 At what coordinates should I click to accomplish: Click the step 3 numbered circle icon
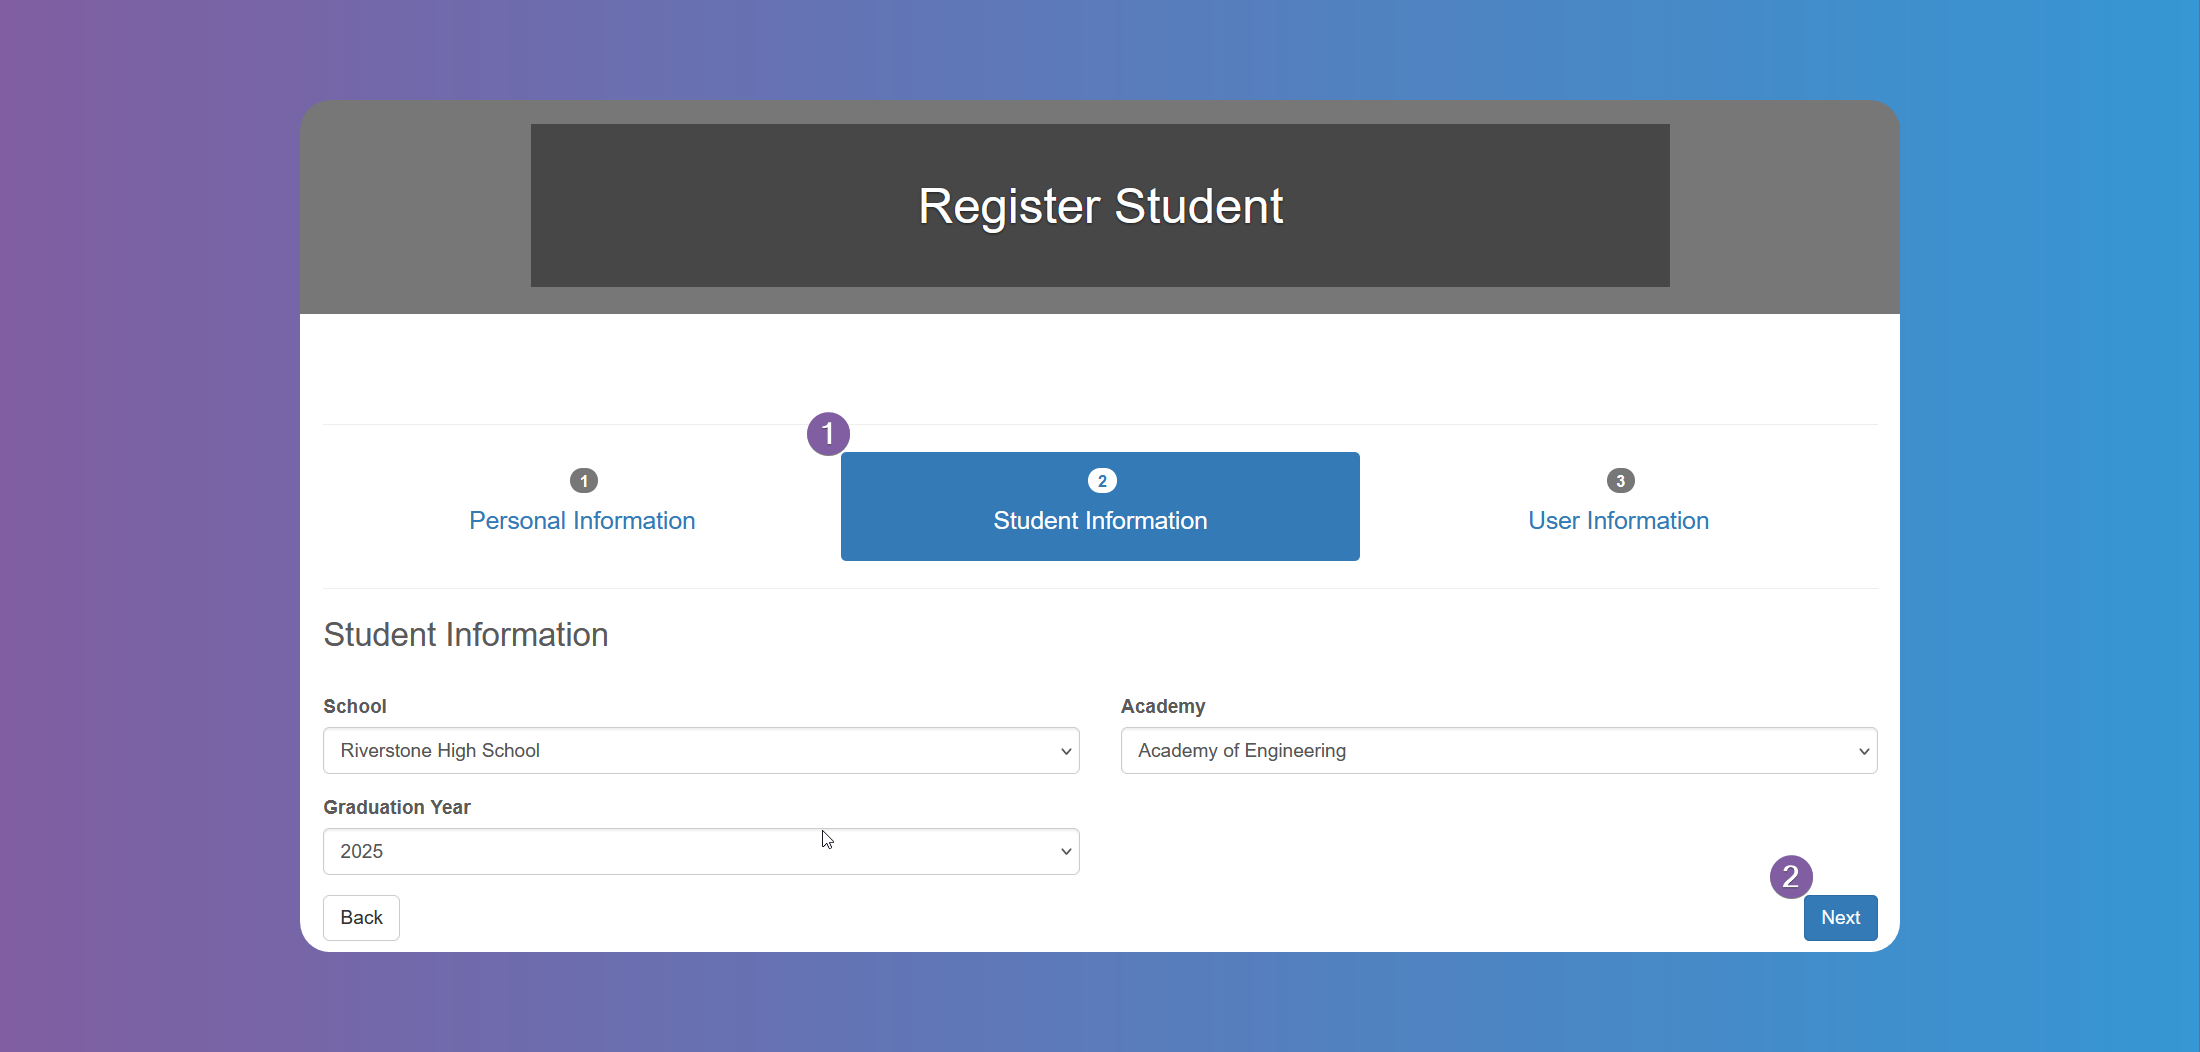[x=1619, y=481]
